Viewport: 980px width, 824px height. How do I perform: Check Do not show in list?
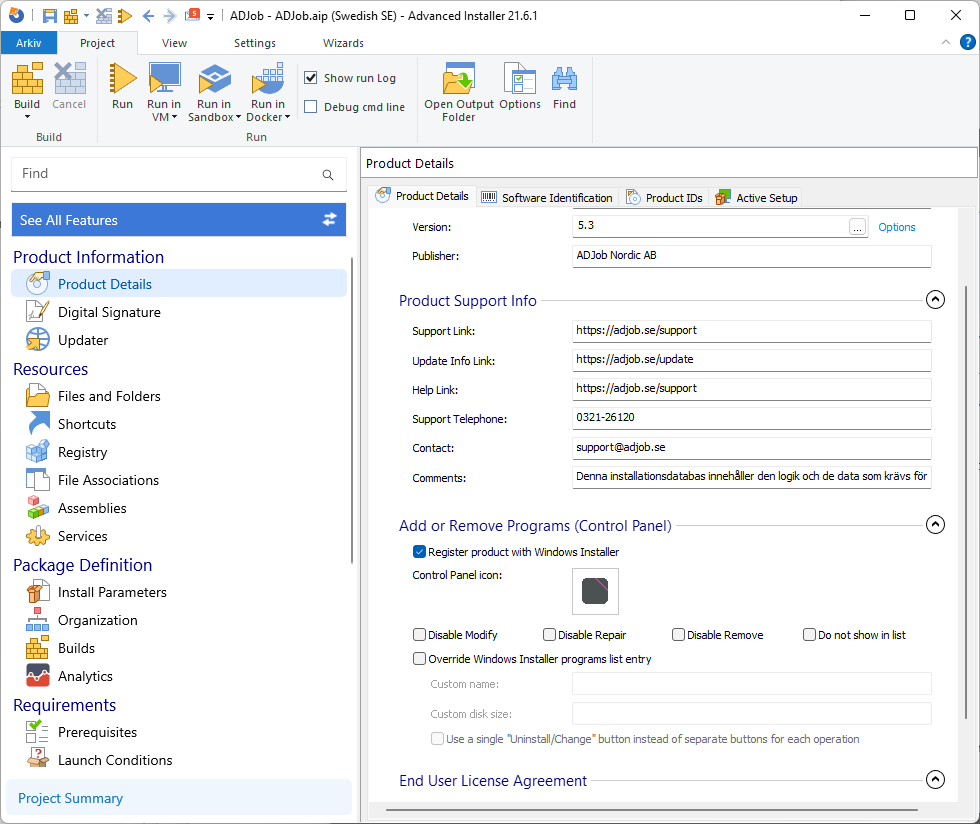[809, 635]
